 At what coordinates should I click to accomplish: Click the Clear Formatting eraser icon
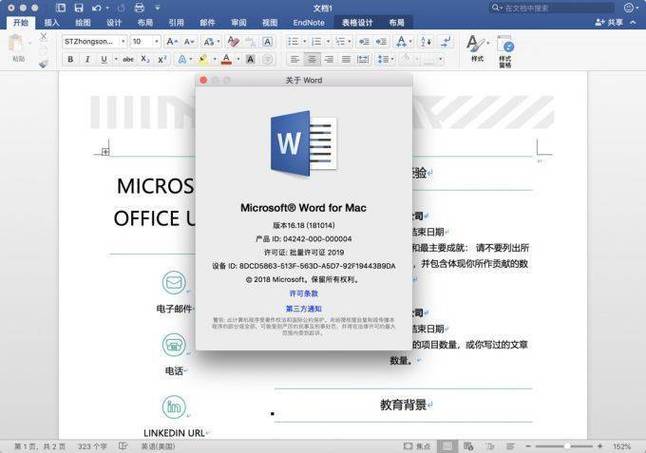(x=233, y=41)
